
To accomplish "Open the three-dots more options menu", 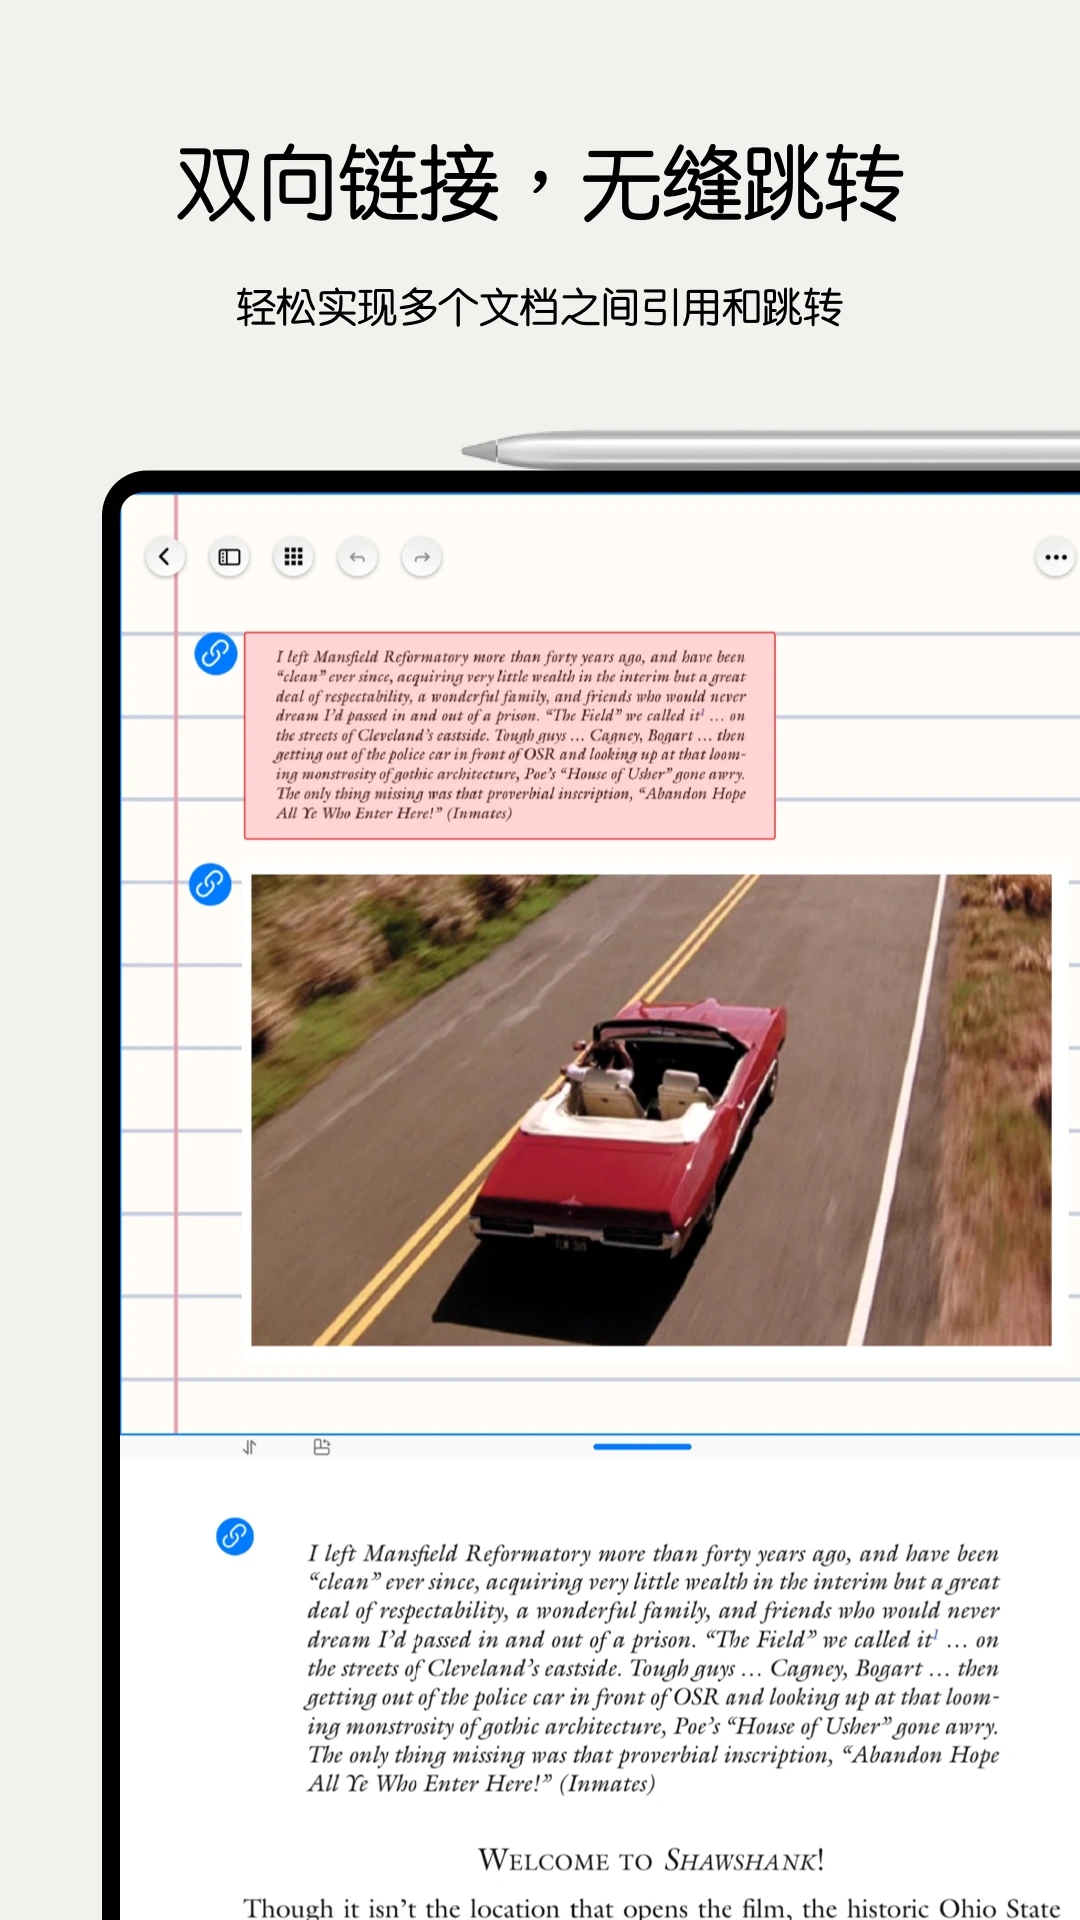I will click(1055, 557).
